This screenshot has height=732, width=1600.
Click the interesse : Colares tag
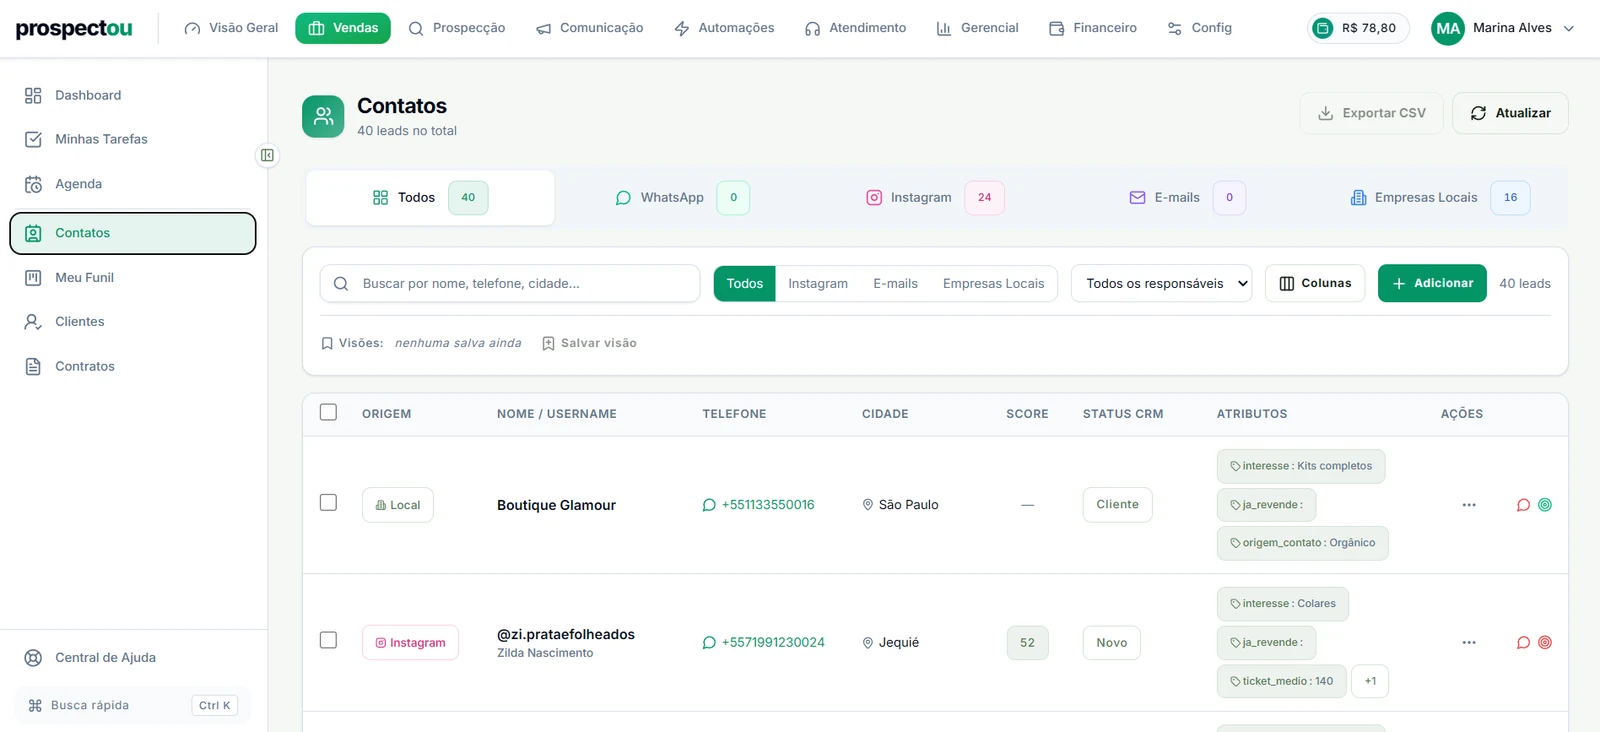click(1283, 604)
